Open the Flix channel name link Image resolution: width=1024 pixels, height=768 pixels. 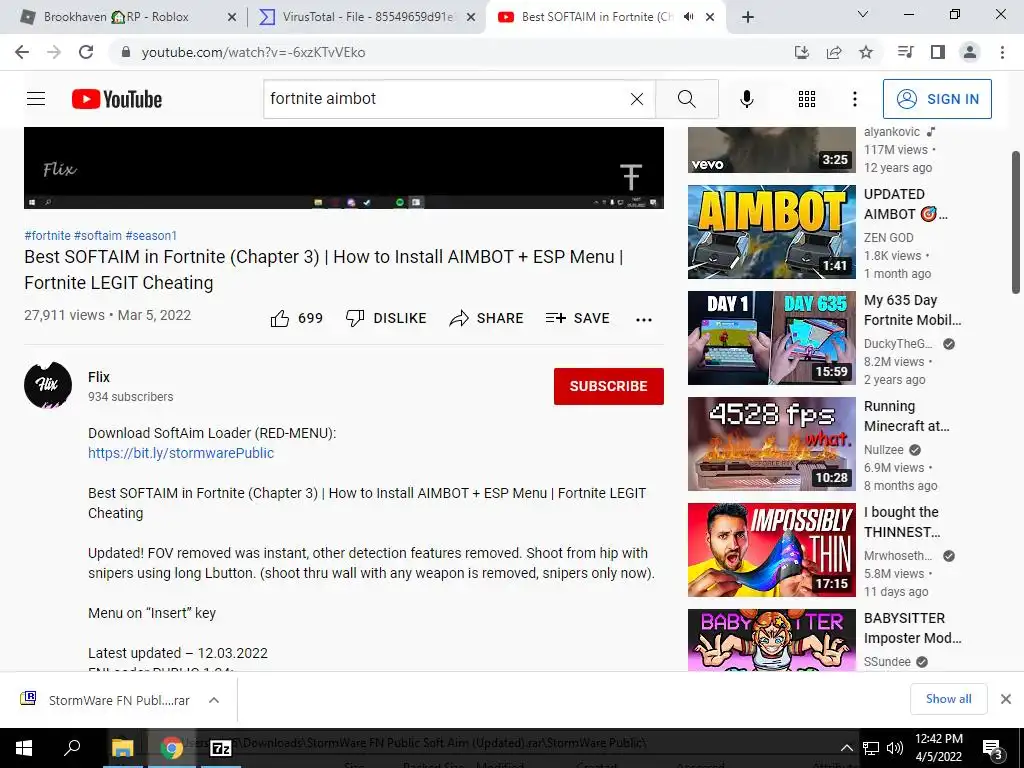coord(99,377)
